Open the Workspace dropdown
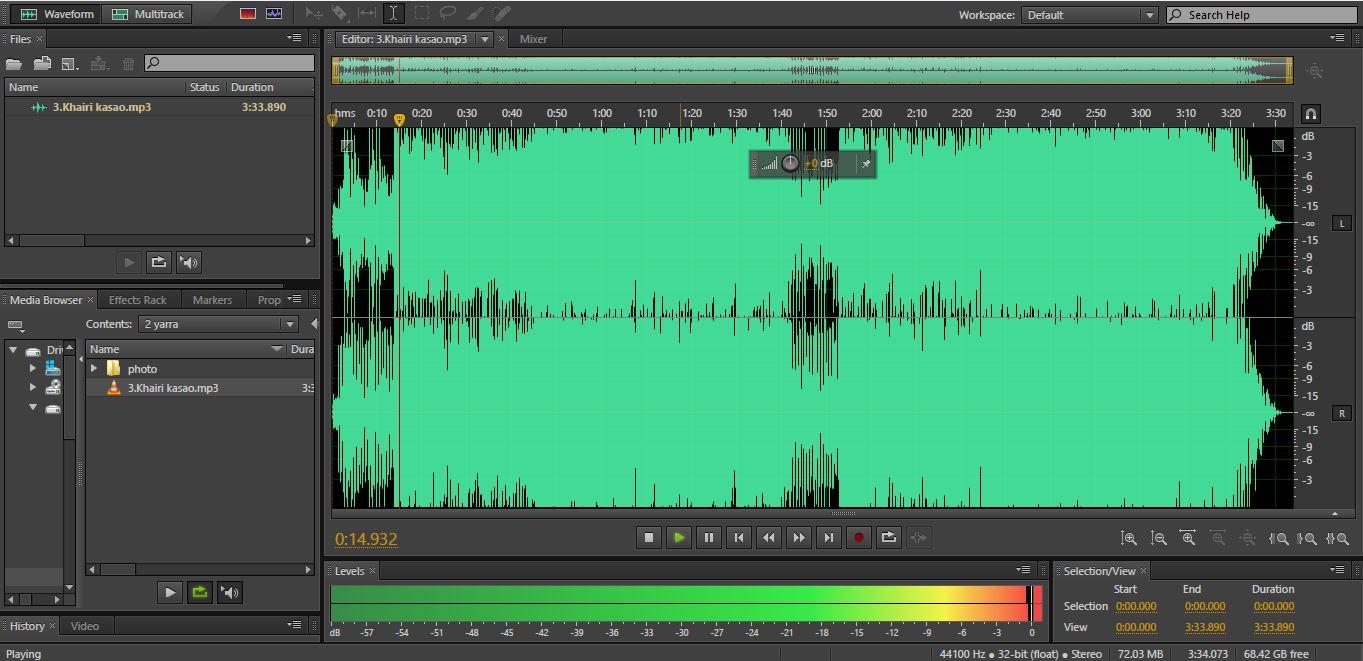This screenshot has width=1363, height=661. click(x=1089, y=15)
